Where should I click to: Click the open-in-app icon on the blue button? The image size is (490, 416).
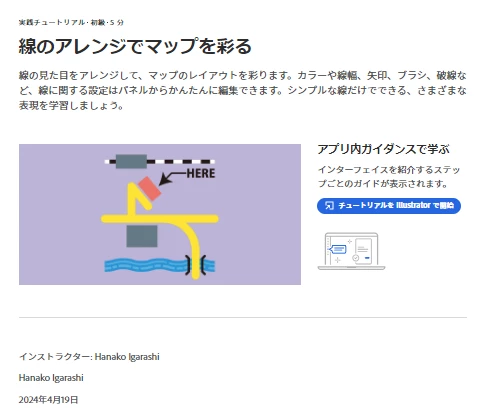(x=329, y=206)
